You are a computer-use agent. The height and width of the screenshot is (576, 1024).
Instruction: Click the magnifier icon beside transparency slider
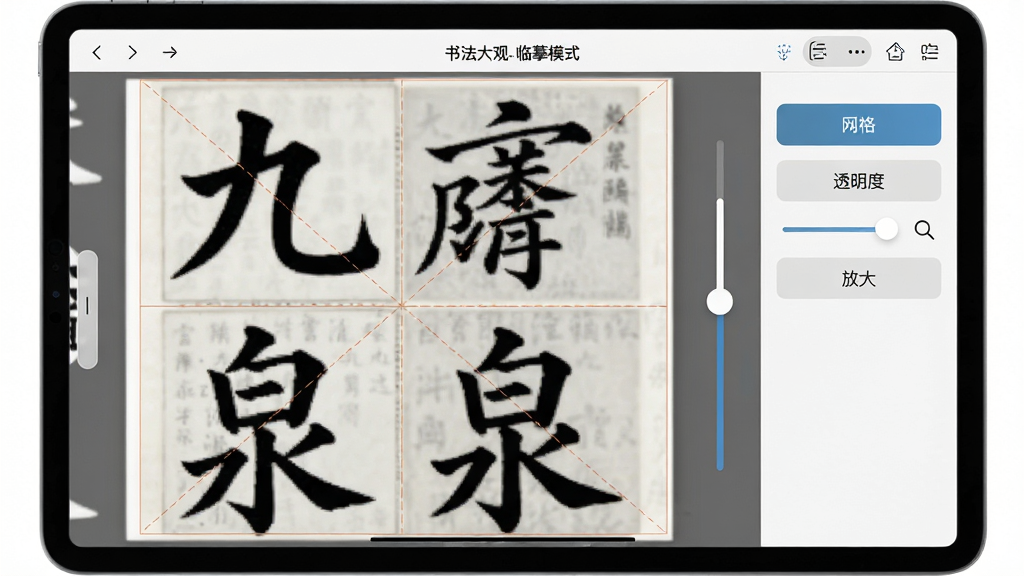pyautogui.click(x=924, y=230)
